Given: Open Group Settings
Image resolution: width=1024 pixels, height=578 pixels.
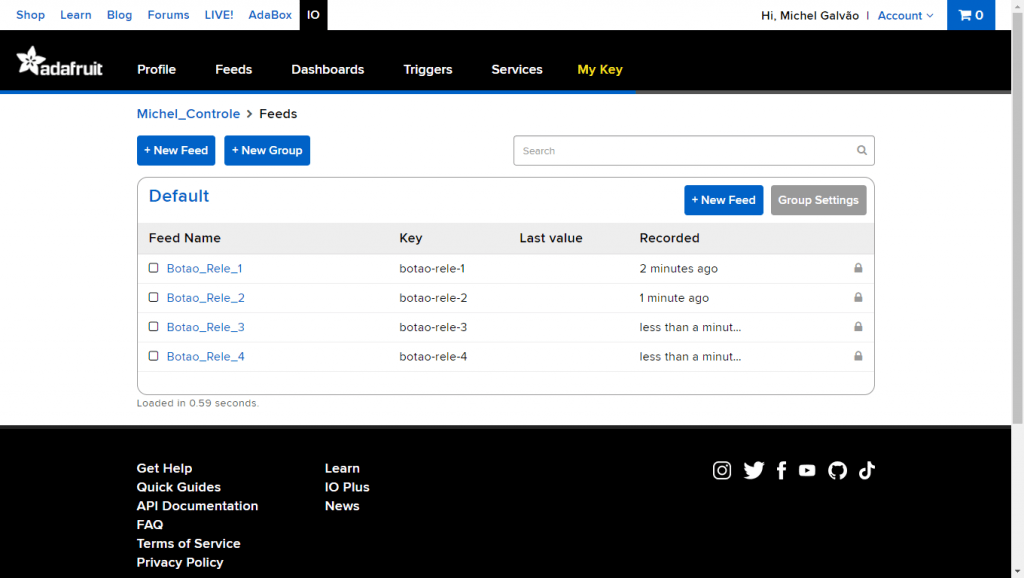Looking at the screenshot, I should pyautogui.click(x=818, y=200).
